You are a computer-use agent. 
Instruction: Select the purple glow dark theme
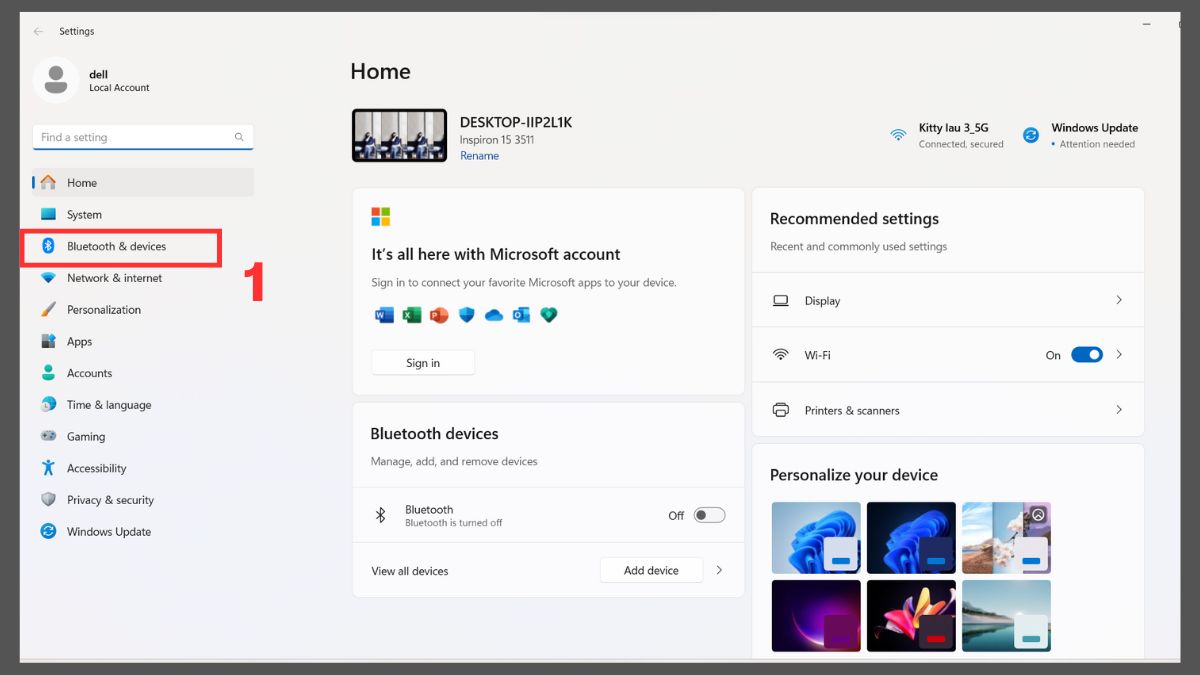(x=816, y=615)
